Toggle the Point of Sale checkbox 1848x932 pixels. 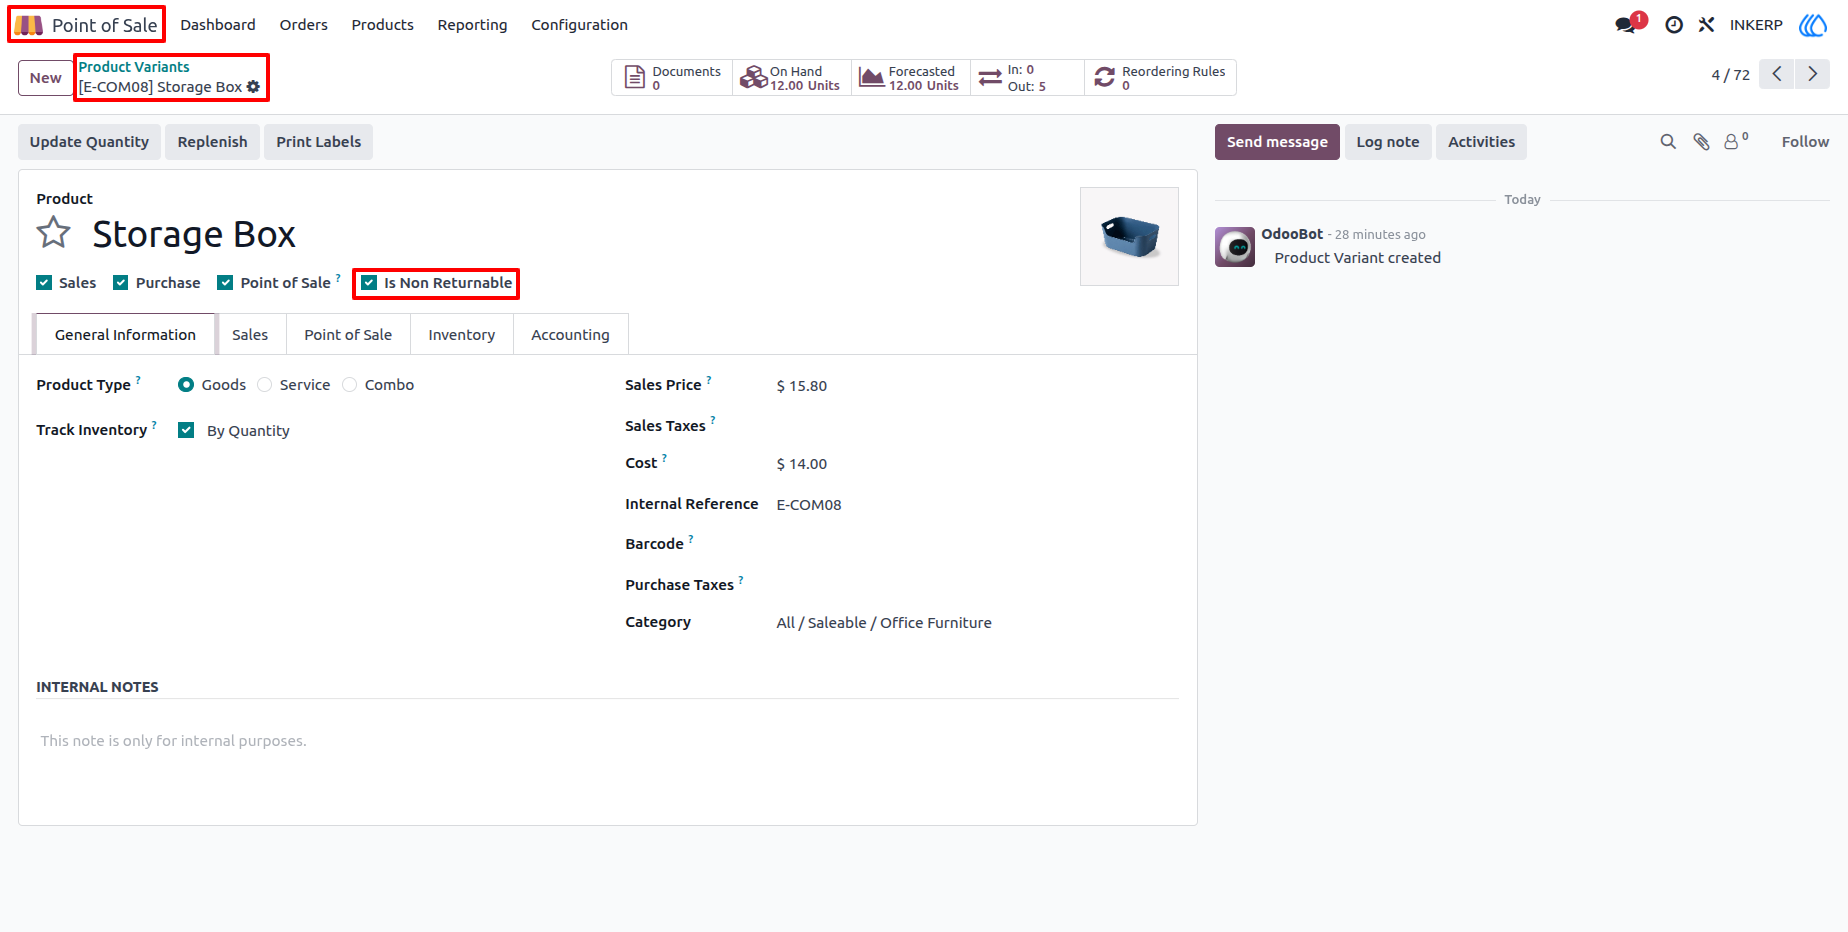click(225, 283)
